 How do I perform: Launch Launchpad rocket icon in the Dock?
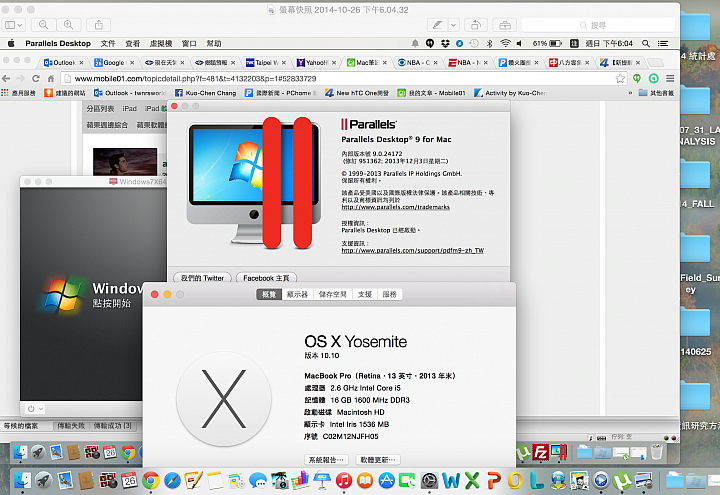pyautogui.click(x=44, y=481)
